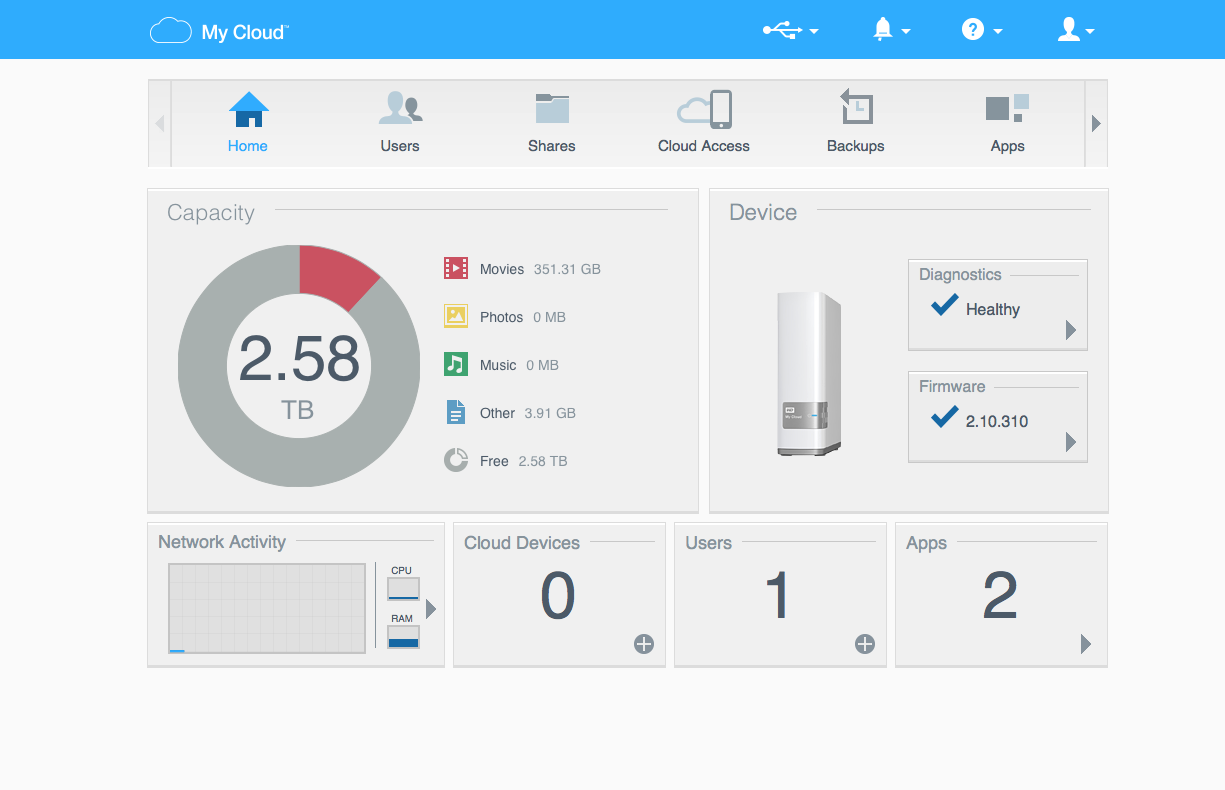Click Free 2.58 TB value
Screen dimensions: 1225x790
pyautogui.click(x=543, y=461)
